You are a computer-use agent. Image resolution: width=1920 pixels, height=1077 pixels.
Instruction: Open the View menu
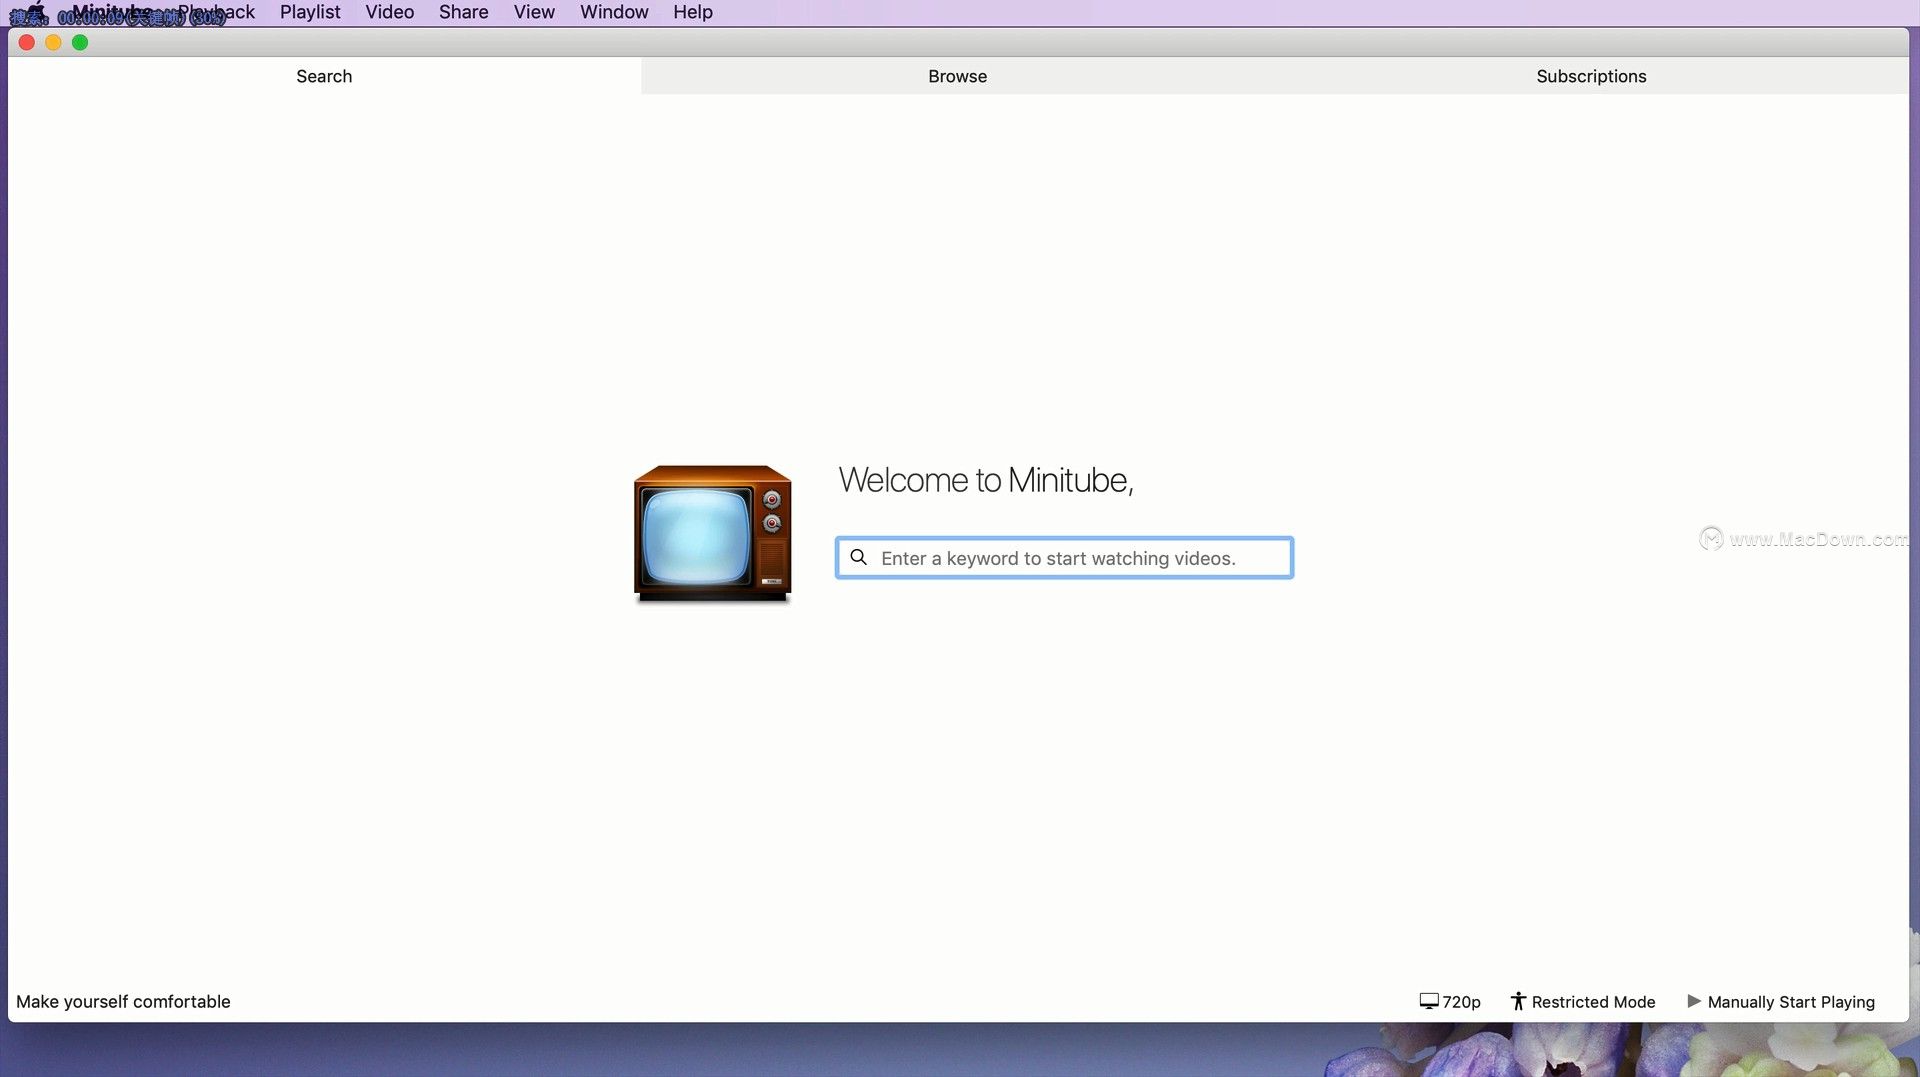(x=534, y=12)
